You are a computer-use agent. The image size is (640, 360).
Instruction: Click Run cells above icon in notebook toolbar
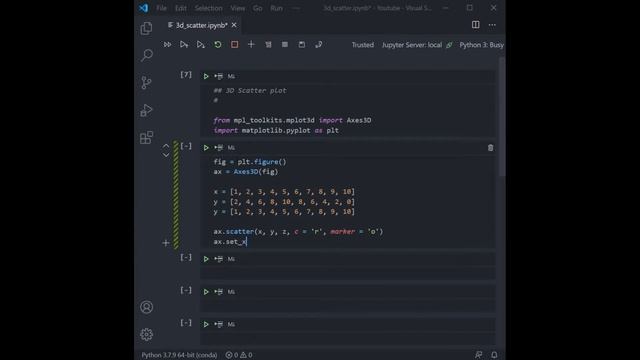click(x=184, y=44)
